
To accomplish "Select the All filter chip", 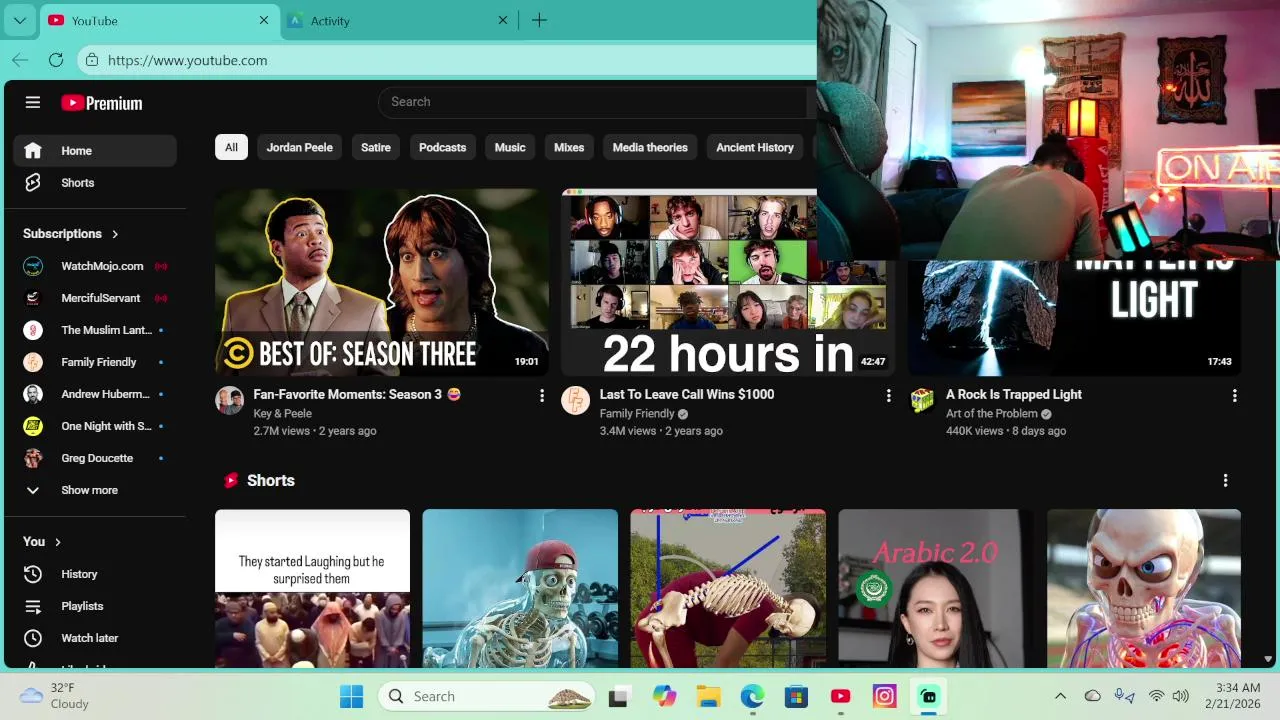I will click(x=231, y=147).
